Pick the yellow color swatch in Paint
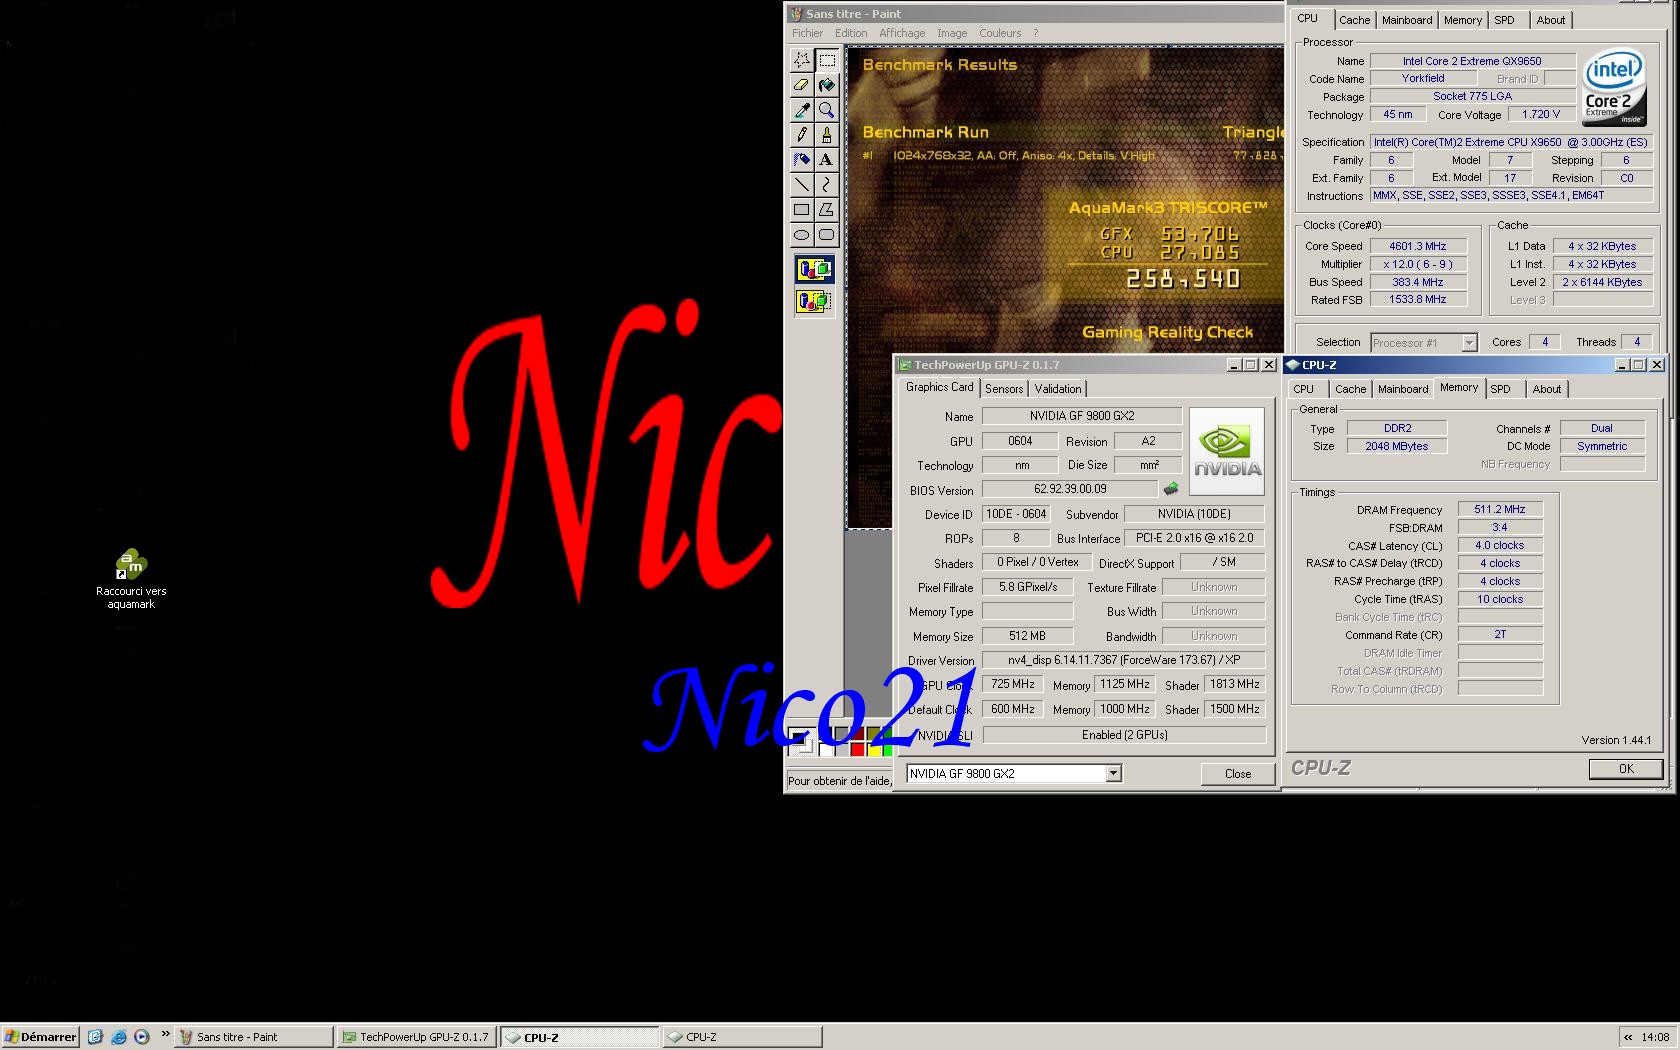Viewport: 1680px width, 1050px height. [873, 749]
